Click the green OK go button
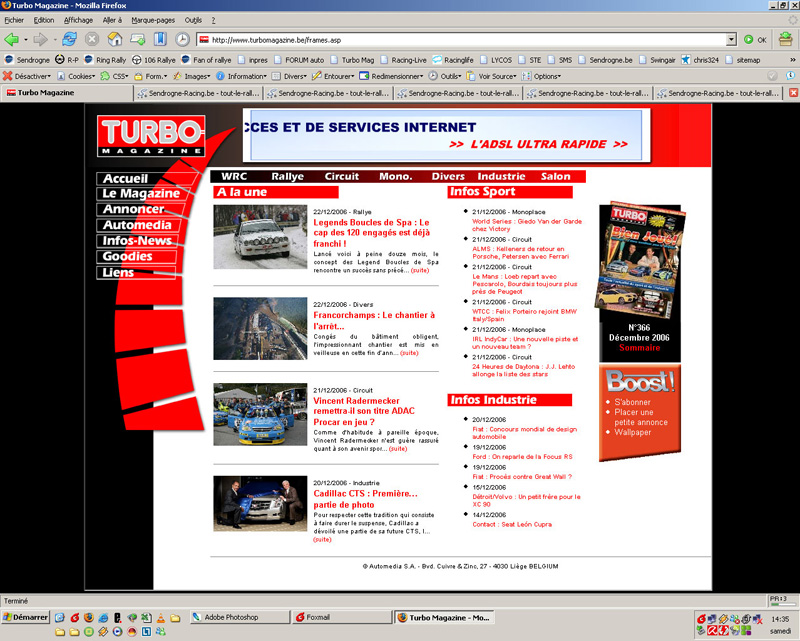Screen dimensions: 800x641 (755, 40)
